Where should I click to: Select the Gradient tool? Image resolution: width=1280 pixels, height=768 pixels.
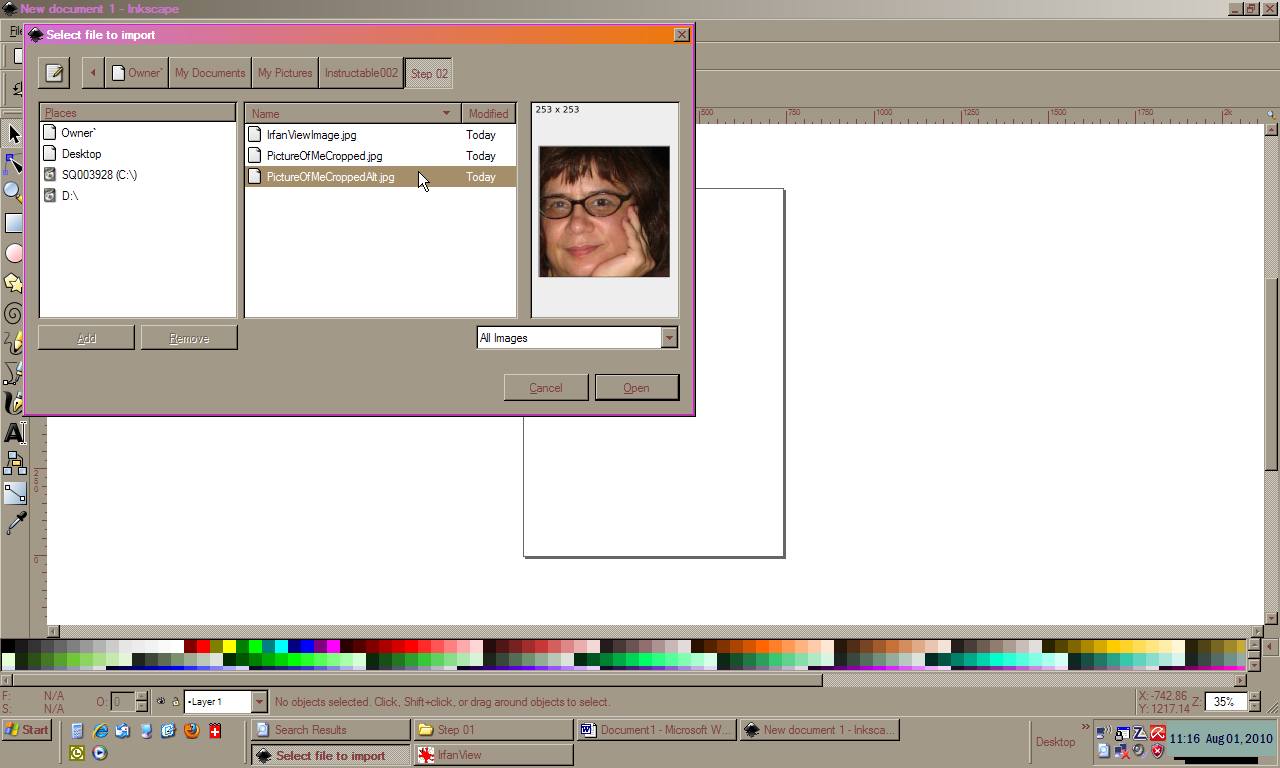coord(14,493)
